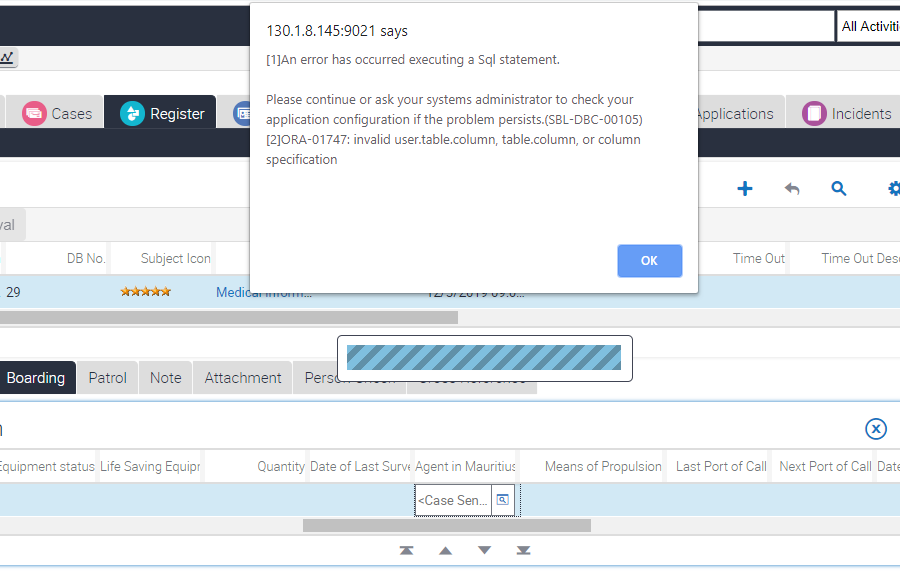
Task: Click the purple Incidents icon
Action: (x=814, y=114)
